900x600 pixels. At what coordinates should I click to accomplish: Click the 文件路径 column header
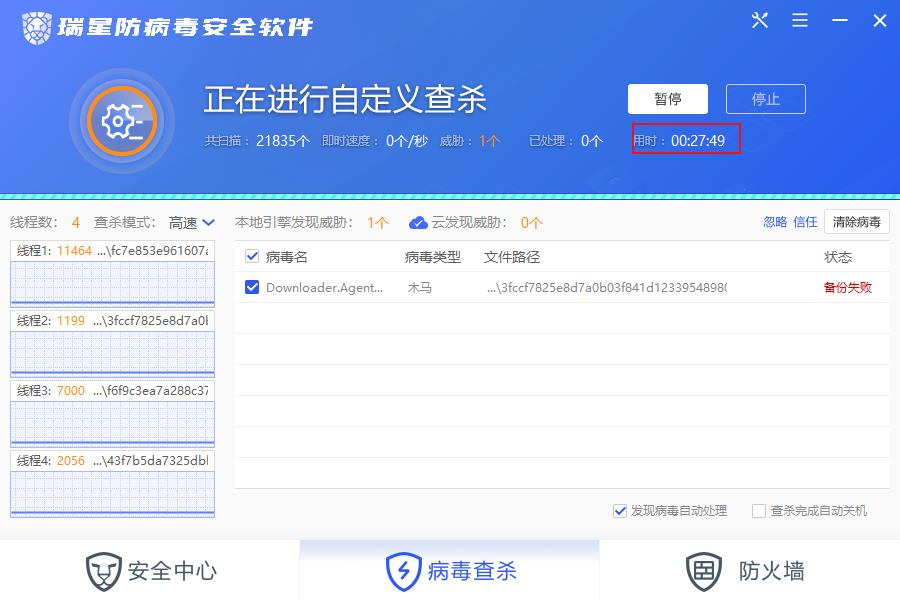click(x=512, y=257)
